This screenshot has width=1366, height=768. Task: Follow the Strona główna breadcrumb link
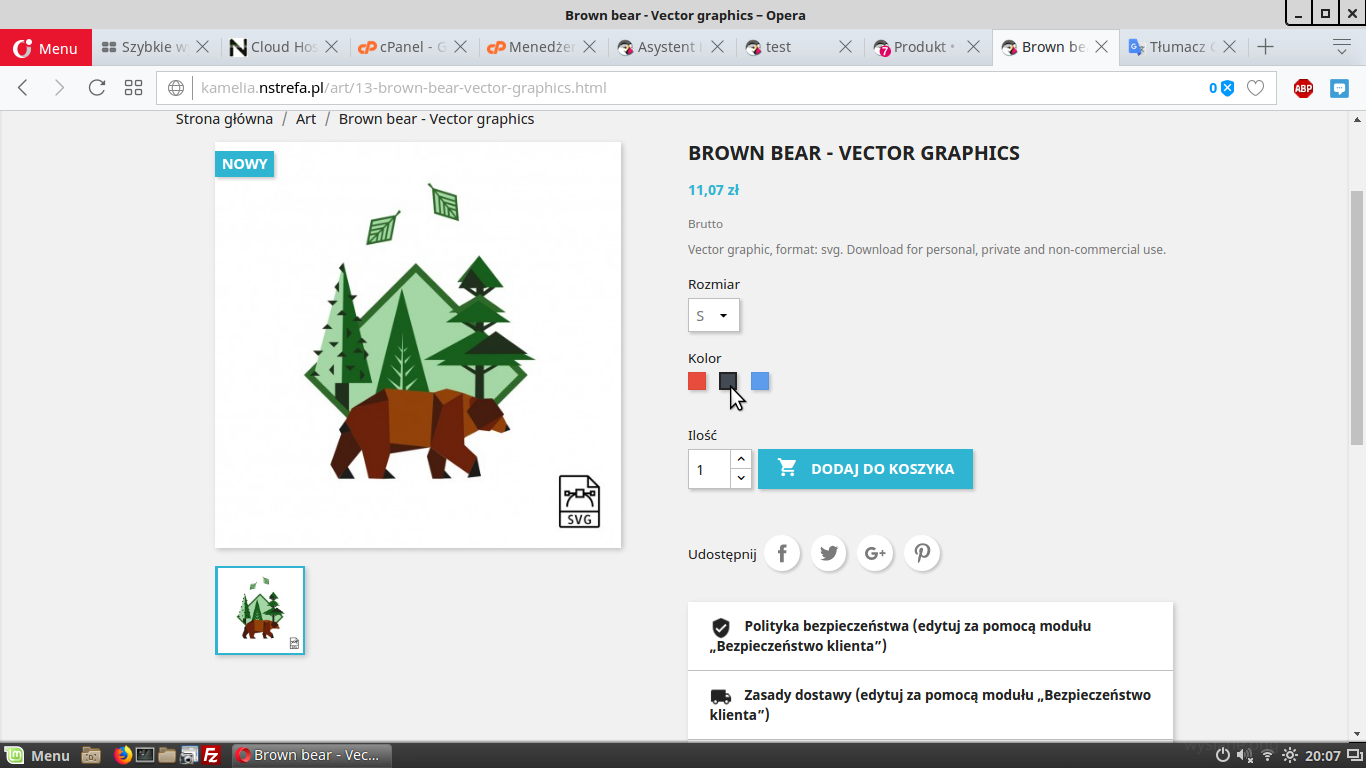point(224,119)
